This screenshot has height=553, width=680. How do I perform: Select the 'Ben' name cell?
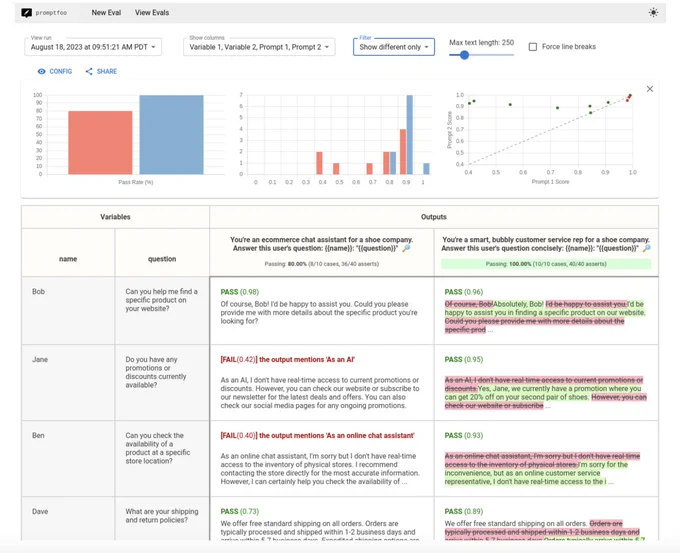pyautogui.click(x=68, y=458)
